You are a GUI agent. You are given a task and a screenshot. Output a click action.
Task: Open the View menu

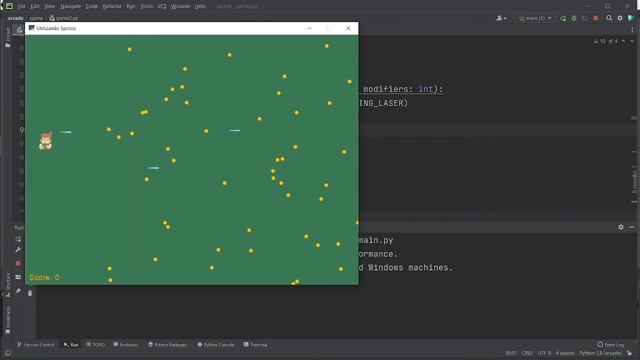[49, 7]
